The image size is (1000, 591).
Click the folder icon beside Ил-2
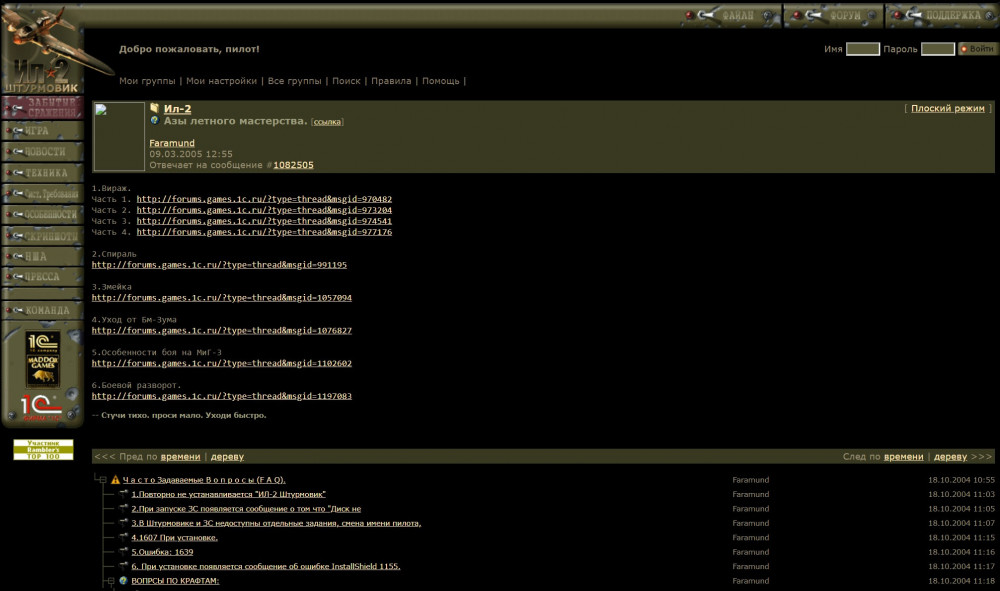pos(154,108)
